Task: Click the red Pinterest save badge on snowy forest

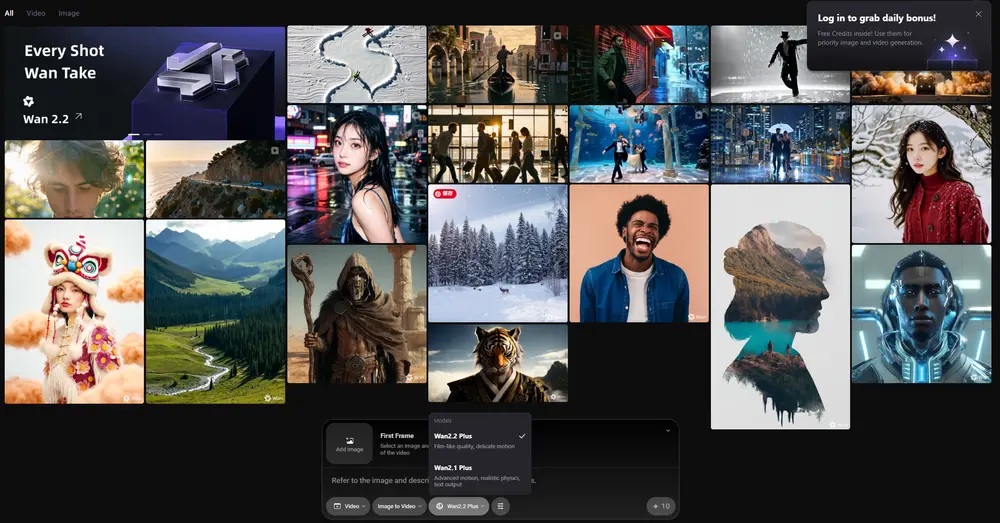Action: (x=442, y=193)
